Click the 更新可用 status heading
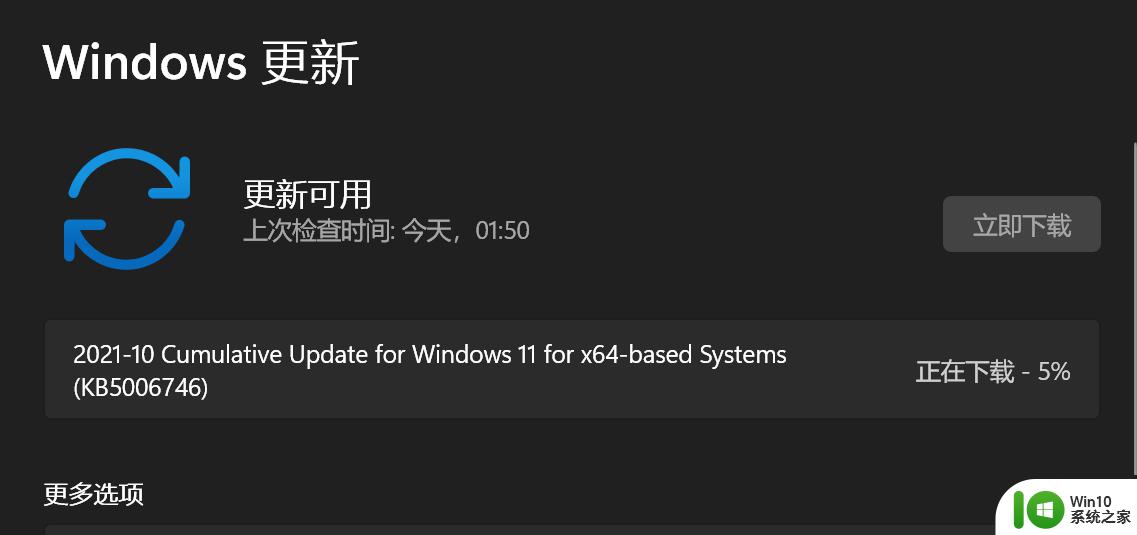1137x535 pixels. (x=307, y=195)
